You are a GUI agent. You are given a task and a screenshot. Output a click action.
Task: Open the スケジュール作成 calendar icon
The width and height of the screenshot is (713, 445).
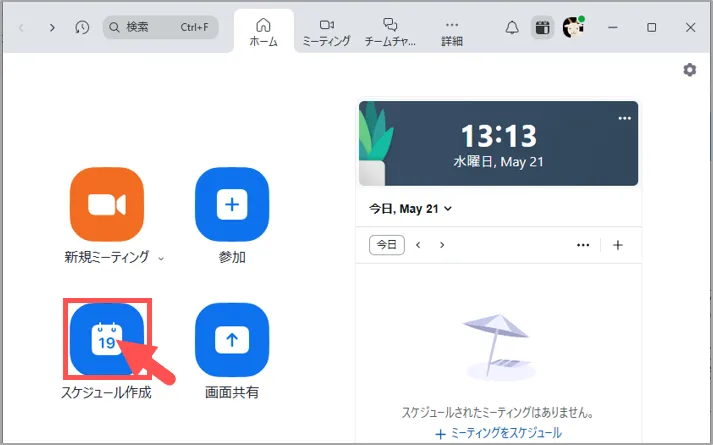[x=107, y=340]
